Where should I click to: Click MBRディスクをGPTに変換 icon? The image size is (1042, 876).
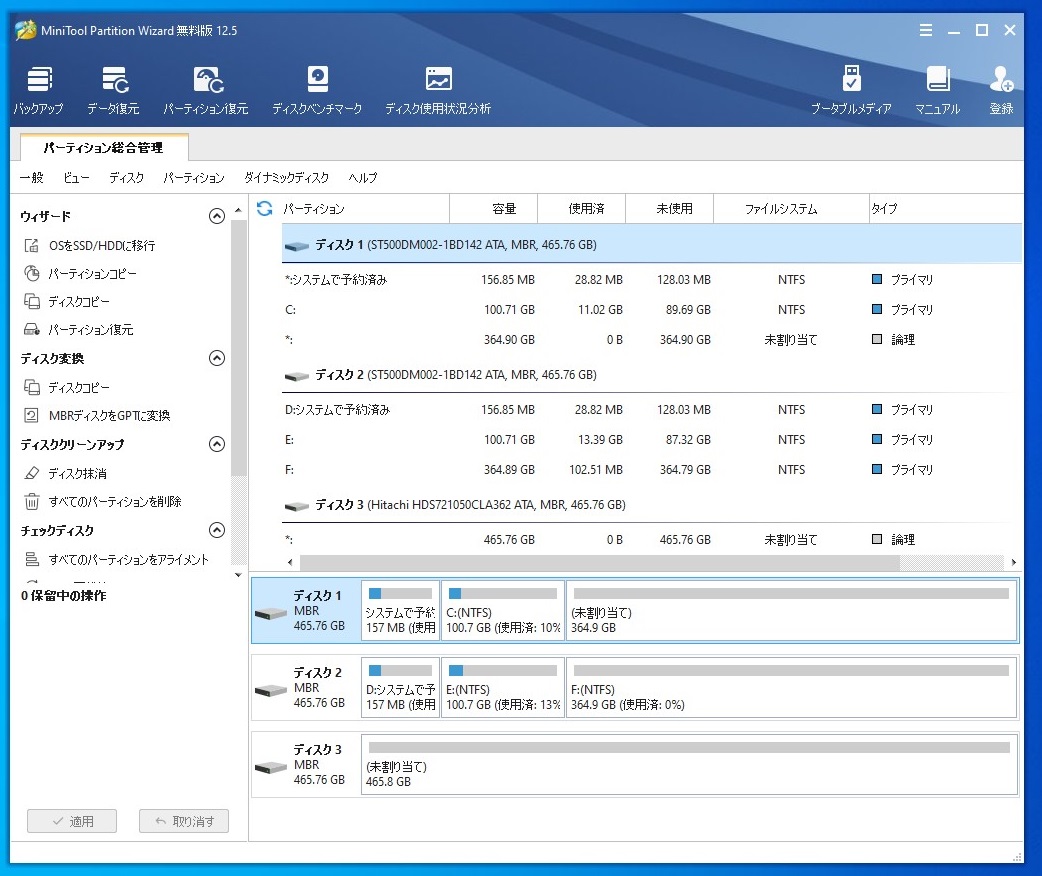(x=31, y=415)
